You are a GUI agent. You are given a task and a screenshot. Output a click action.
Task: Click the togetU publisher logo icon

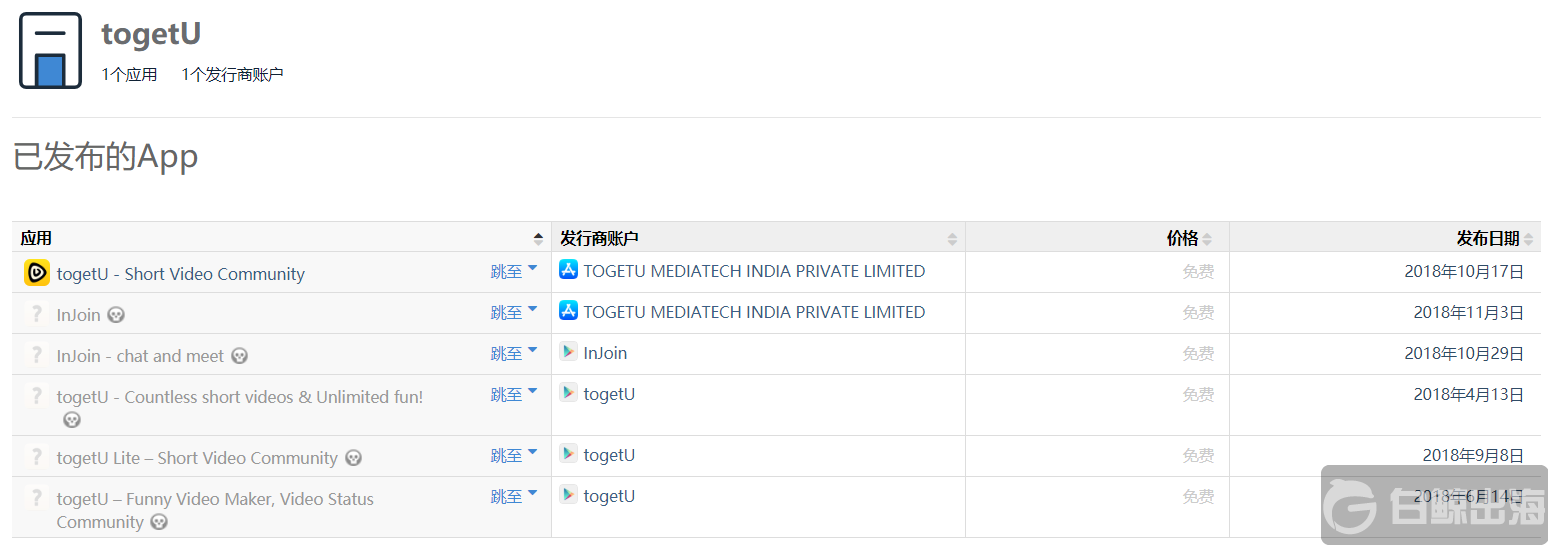(50, 51)
